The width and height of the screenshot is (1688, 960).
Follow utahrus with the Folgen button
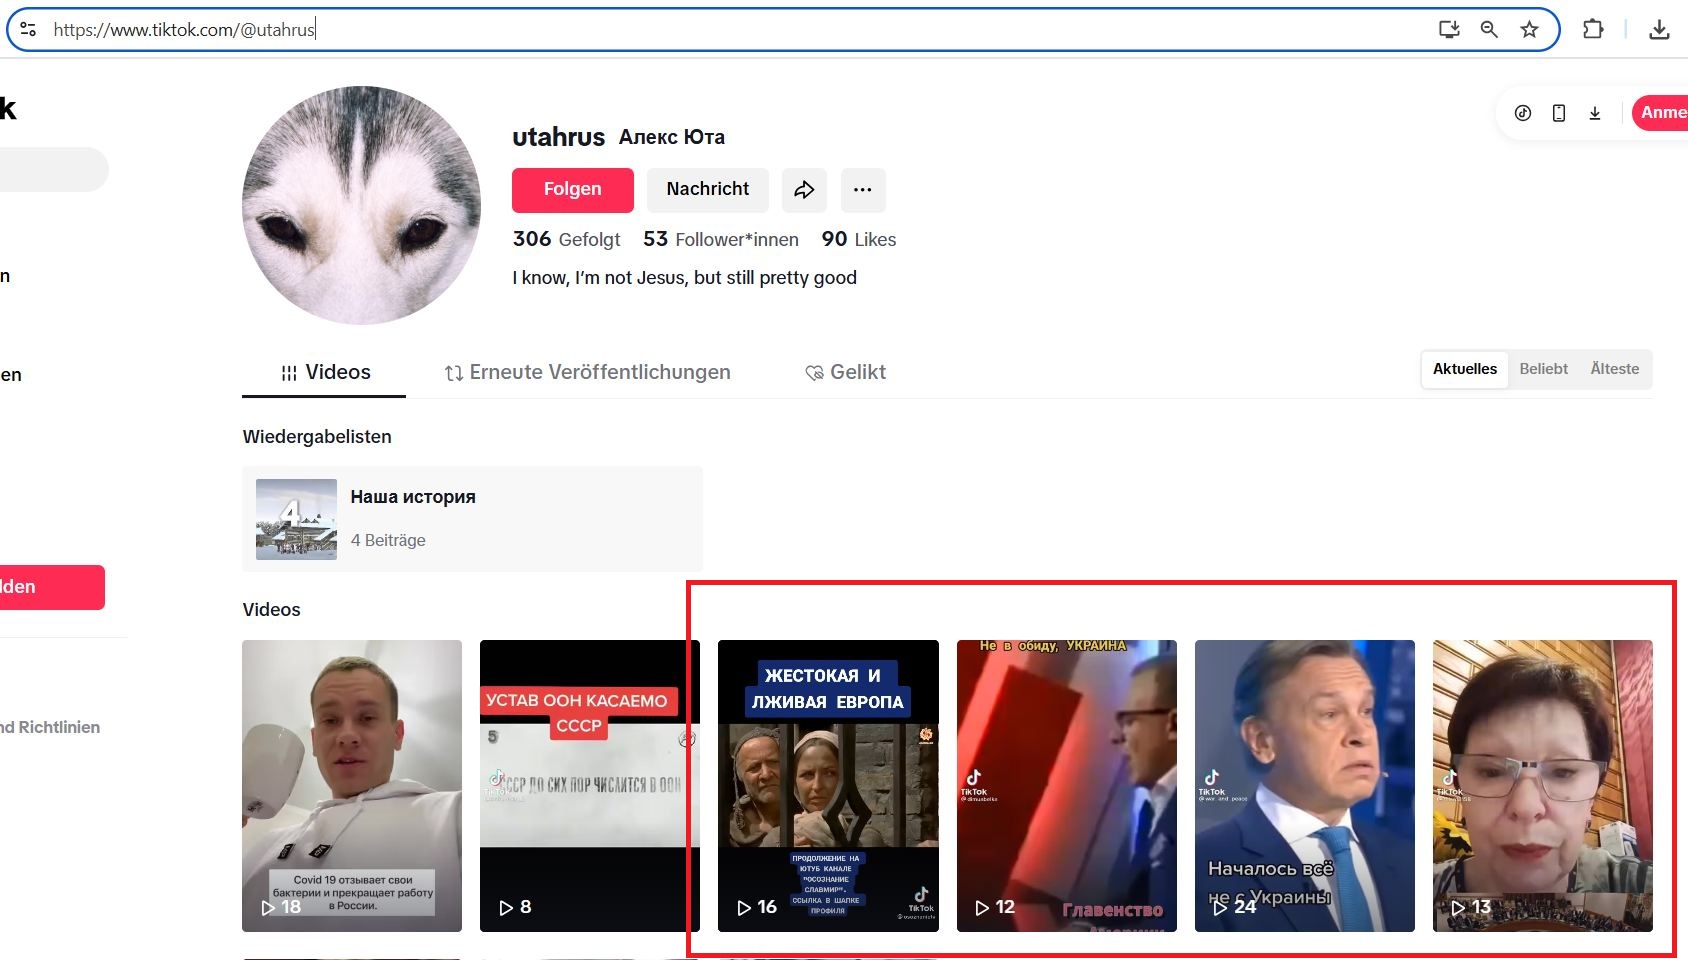point(573,190)
